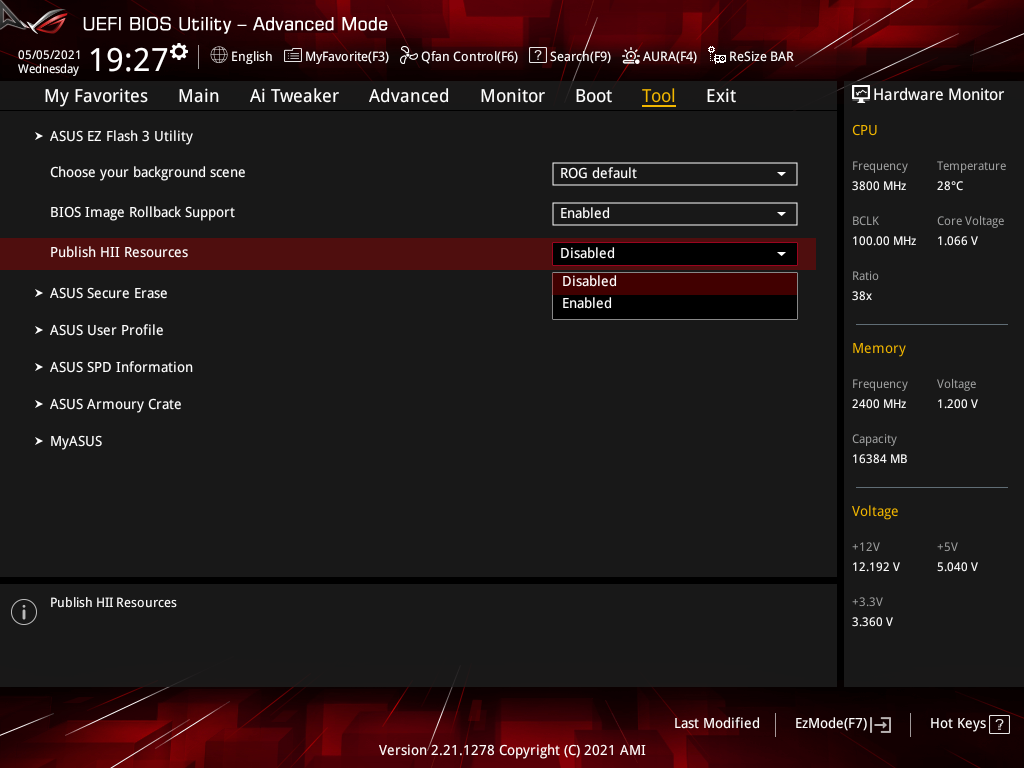Click CPU frequency value 3800 MHz
Viewport: 1024px width, 768px height.
(x=878, y=185)
